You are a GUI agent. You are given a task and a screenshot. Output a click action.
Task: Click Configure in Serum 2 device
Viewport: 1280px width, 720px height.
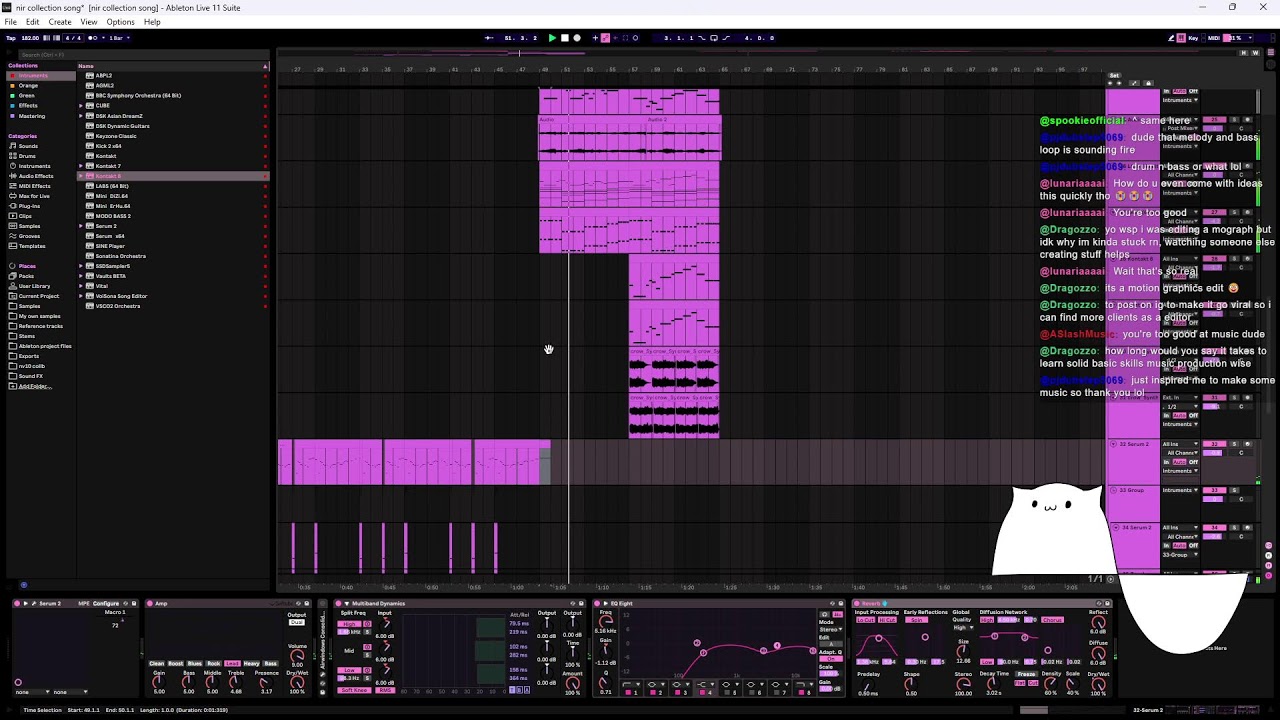tap(106, 603)
